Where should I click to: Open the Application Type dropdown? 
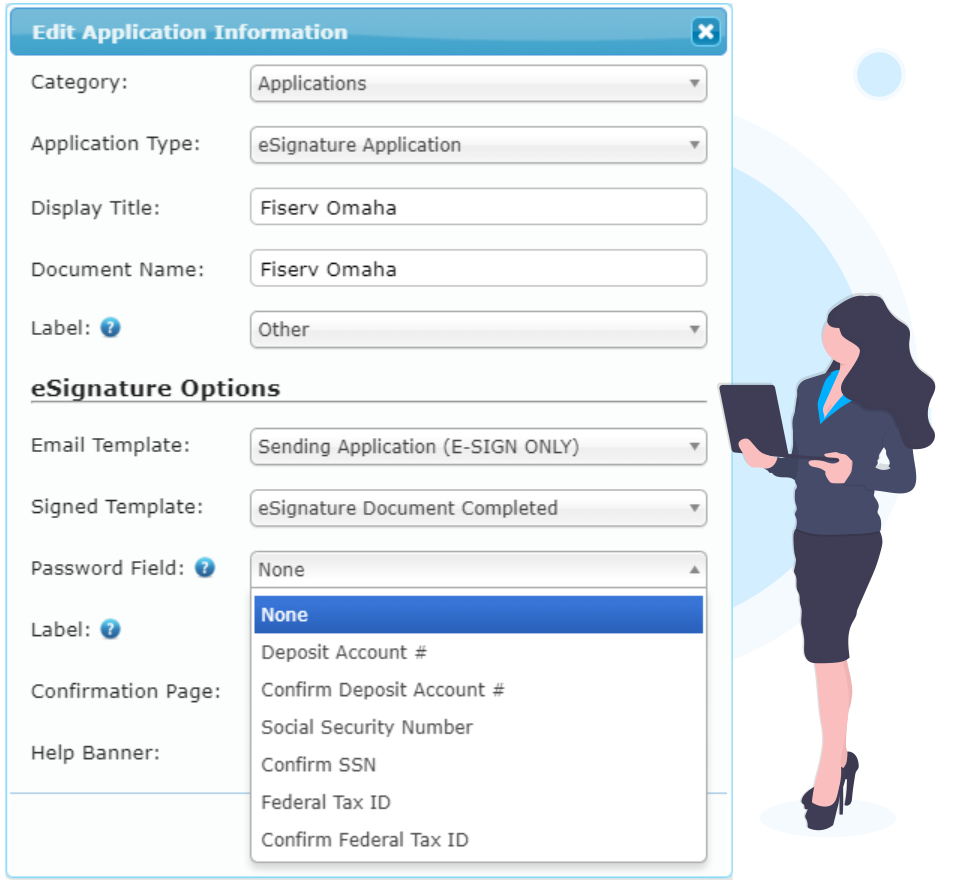tap(478, 145)
